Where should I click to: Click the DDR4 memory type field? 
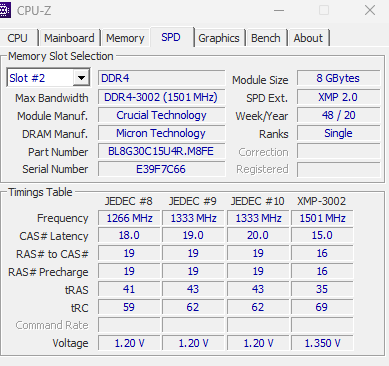(161, 78)
